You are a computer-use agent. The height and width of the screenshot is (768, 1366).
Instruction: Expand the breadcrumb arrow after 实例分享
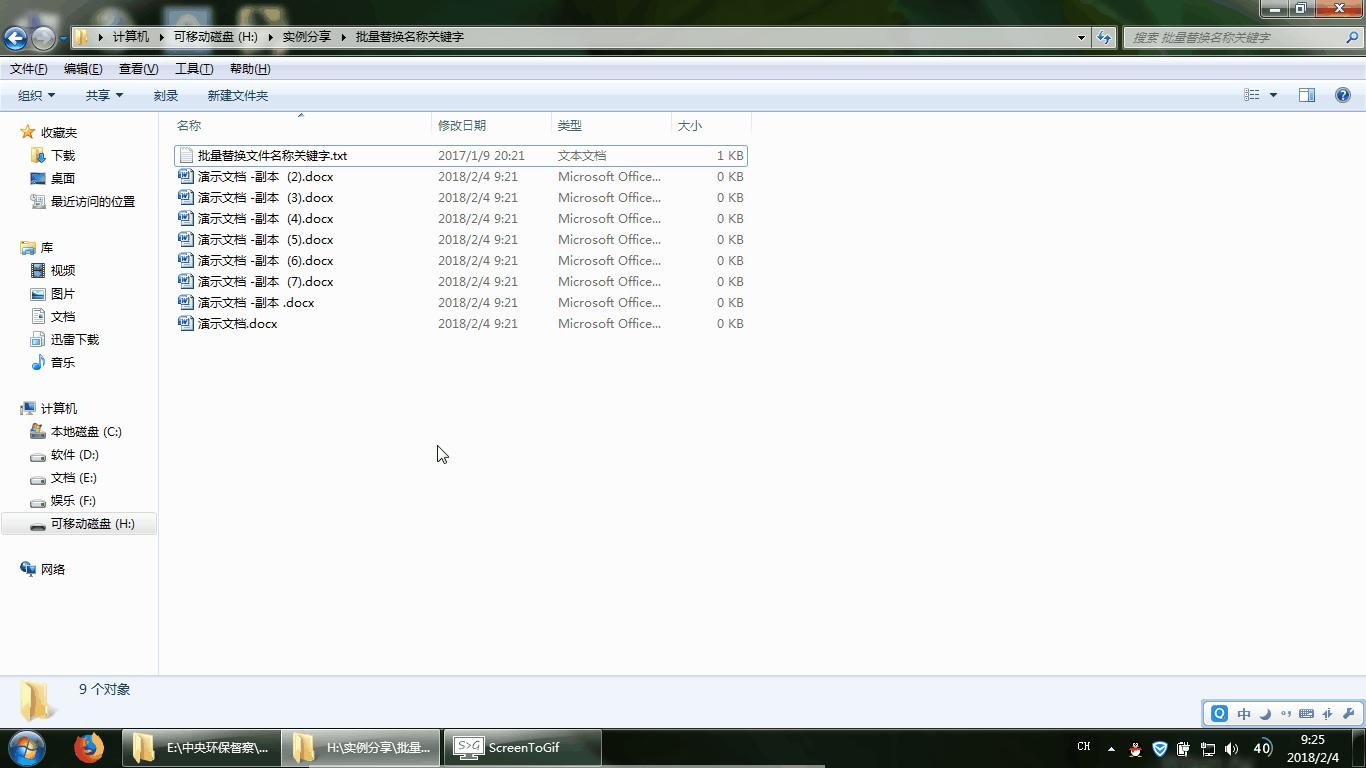coord(344,37)
